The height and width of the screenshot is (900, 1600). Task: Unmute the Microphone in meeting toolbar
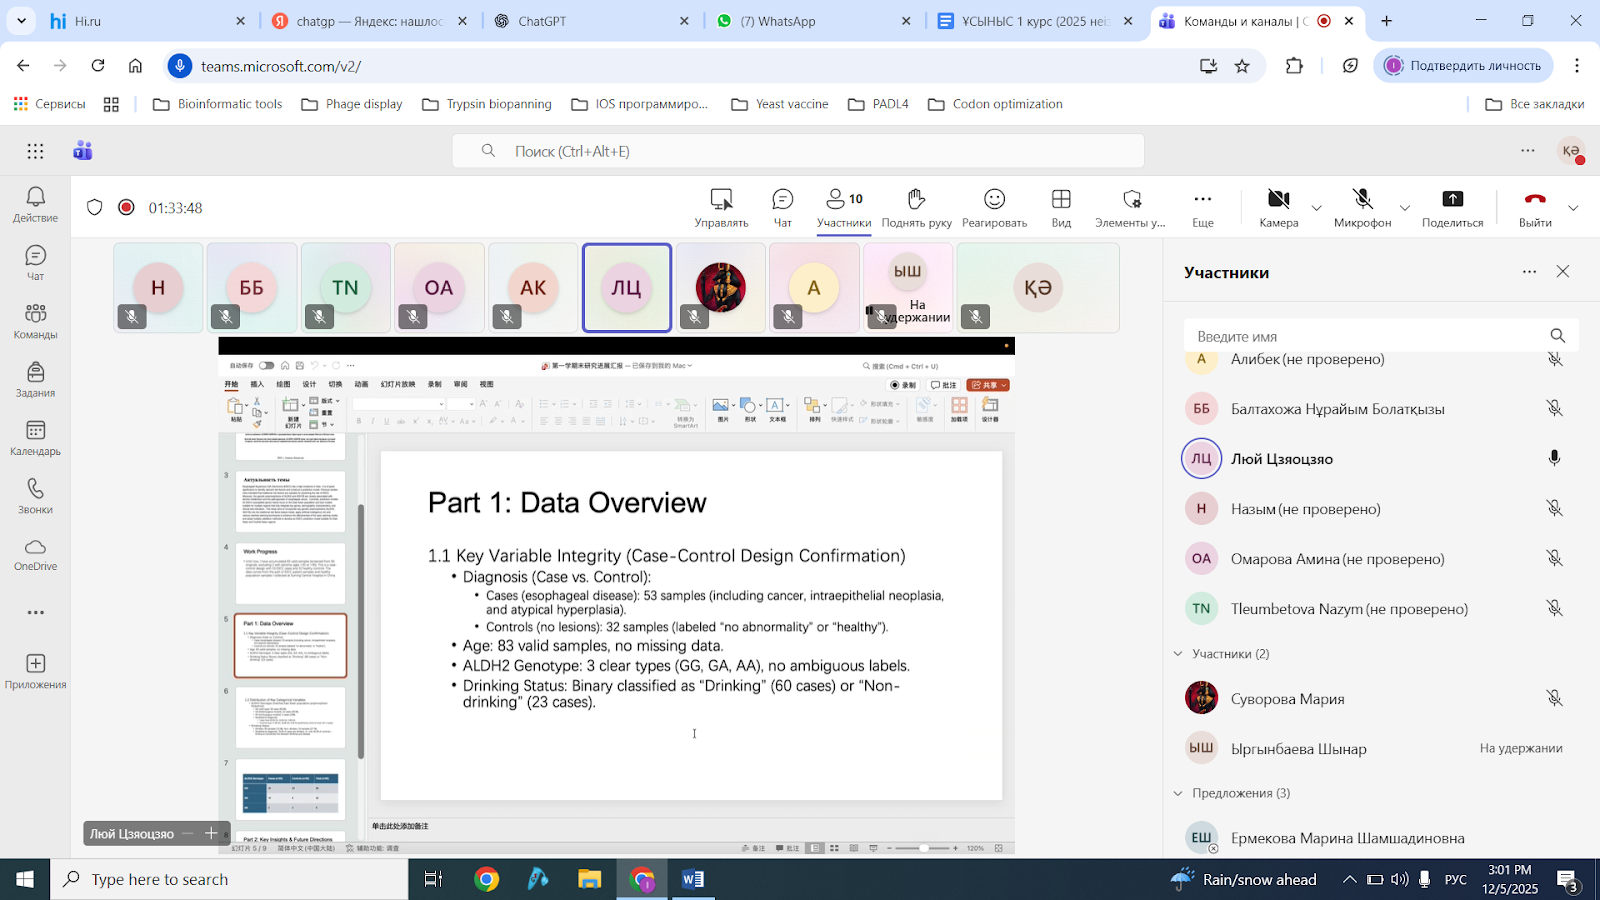pyautogui.click(x=1362, y=207)
